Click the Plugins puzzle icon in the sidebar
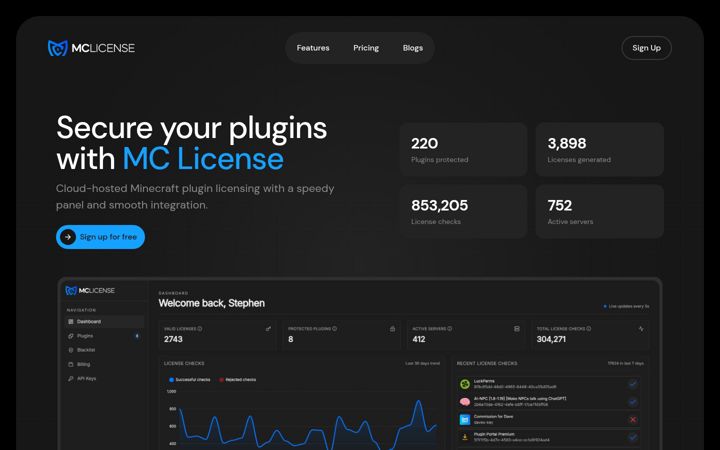720x450 pixels. tap(71, 336)
